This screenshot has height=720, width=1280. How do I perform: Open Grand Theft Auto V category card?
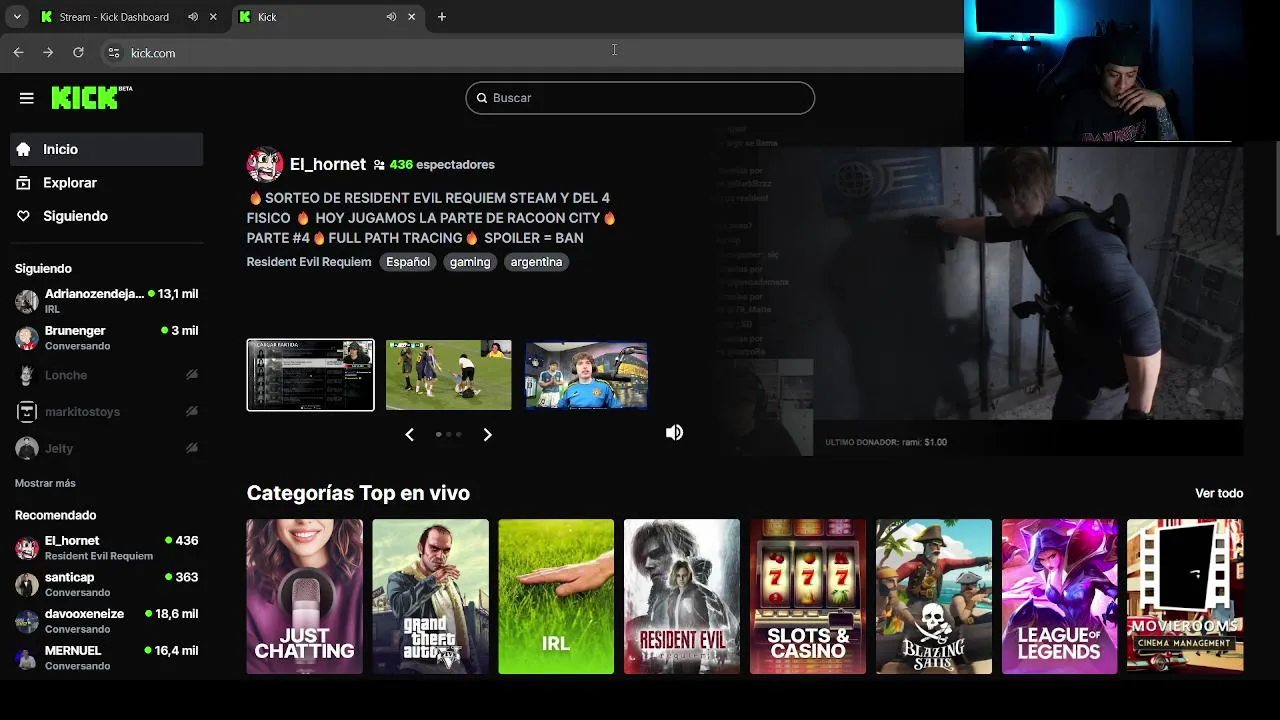click(x=431, y=596)
